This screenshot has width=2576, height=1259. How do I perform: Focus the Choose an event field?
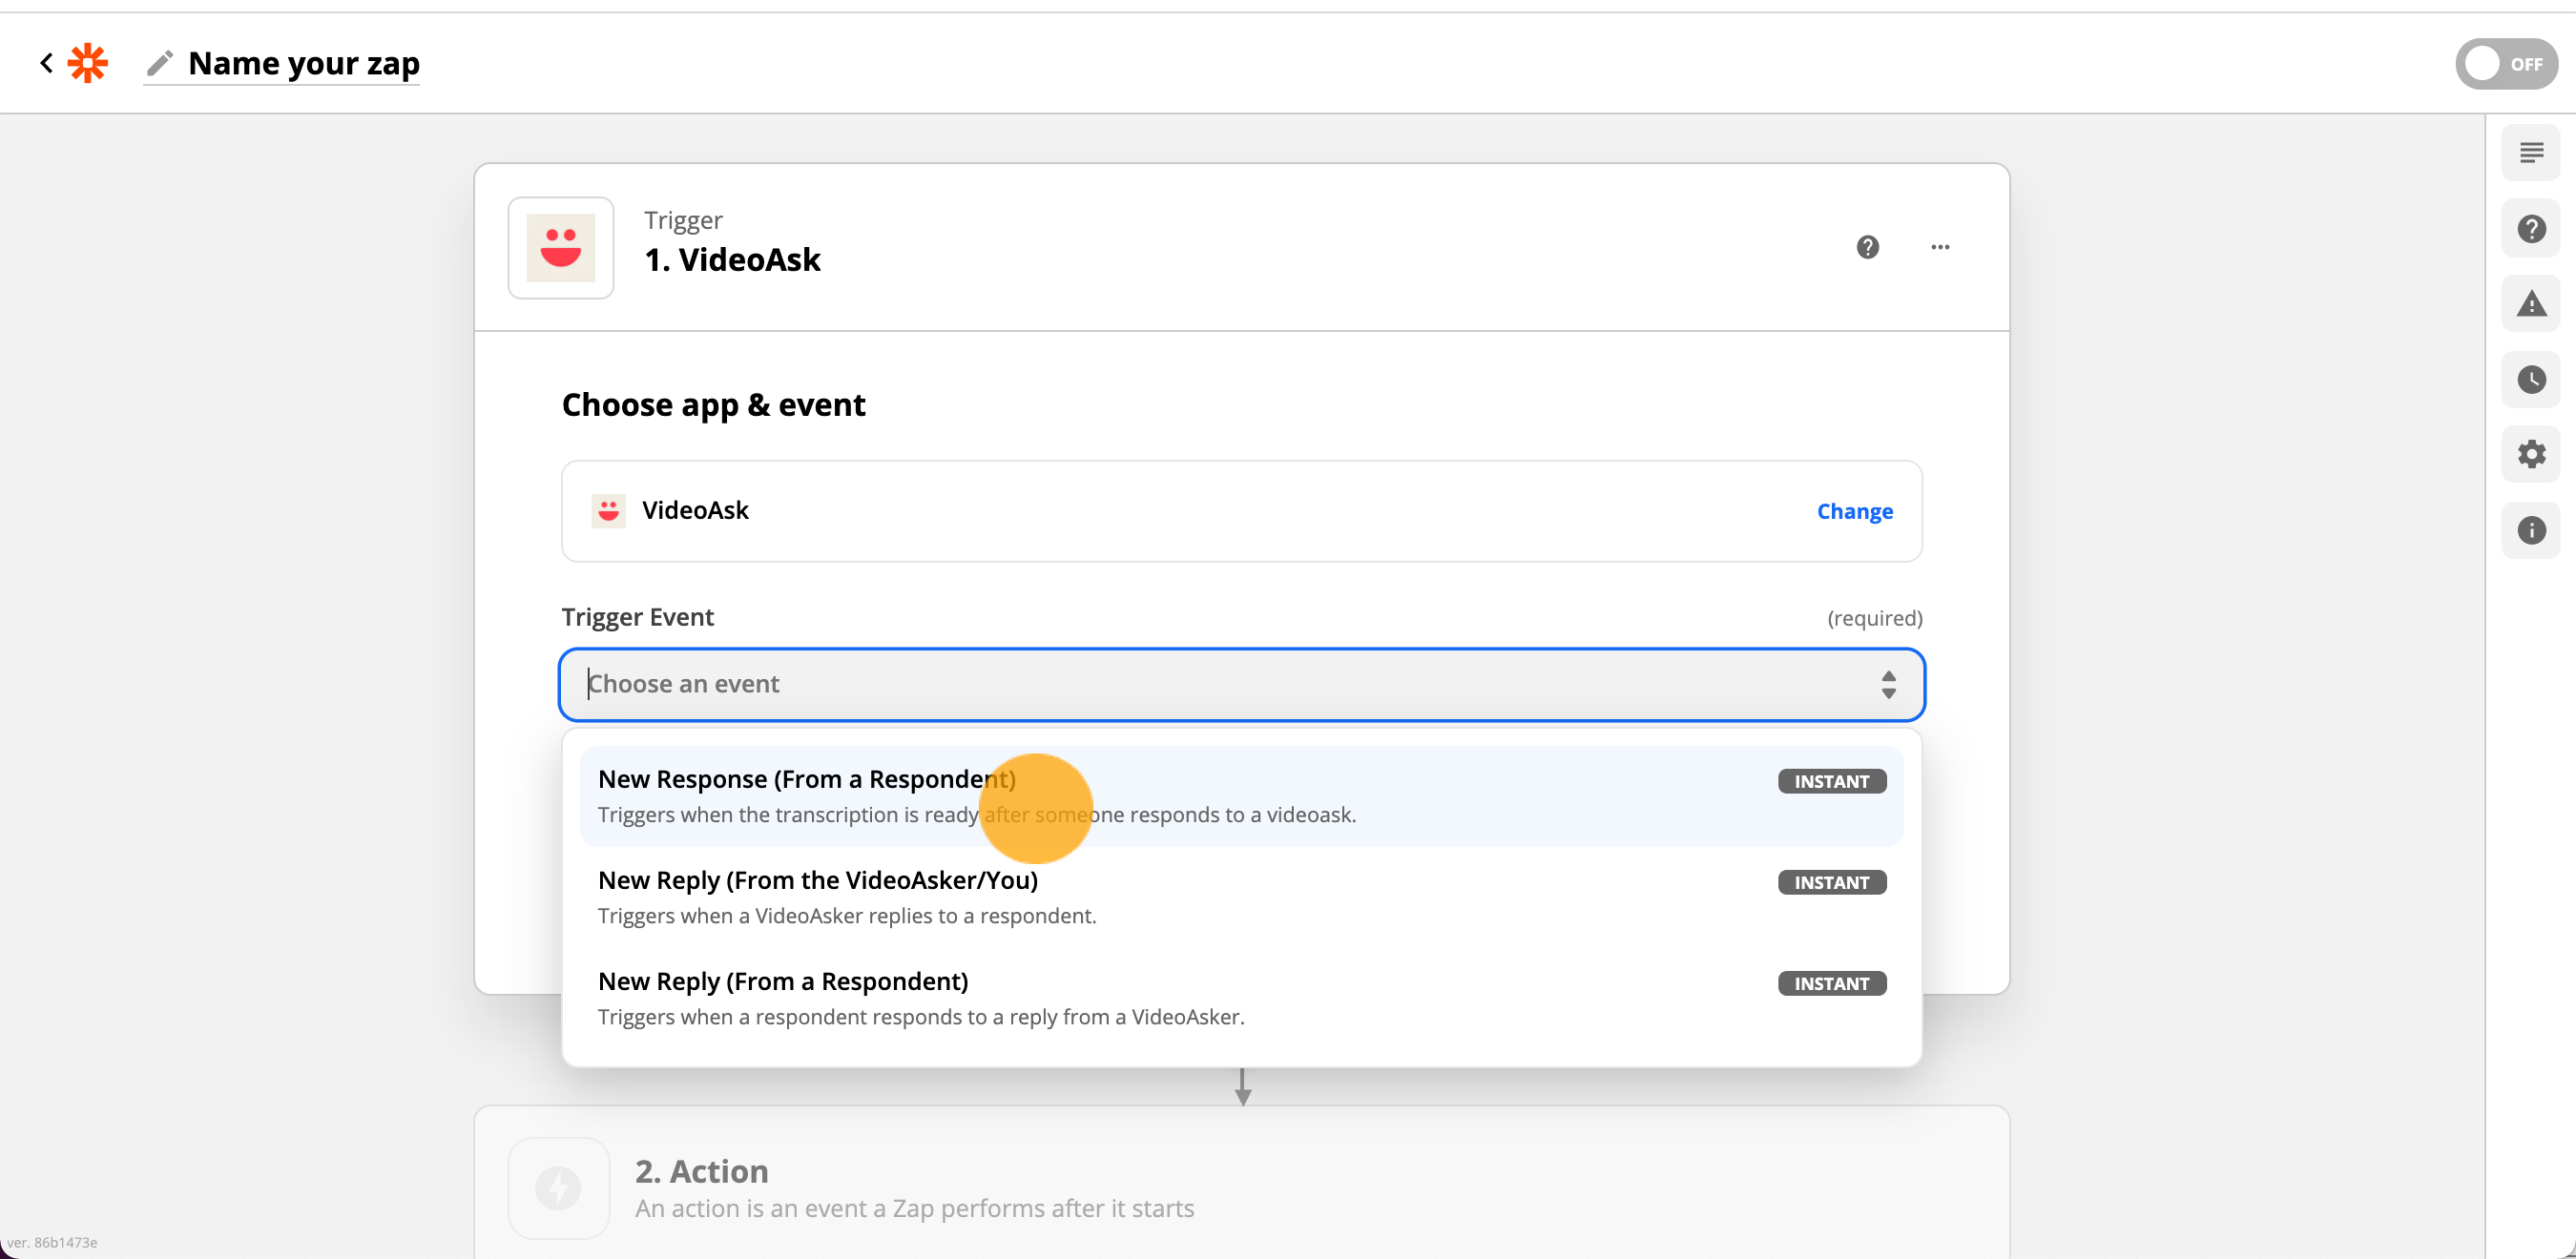(1242, 684)
